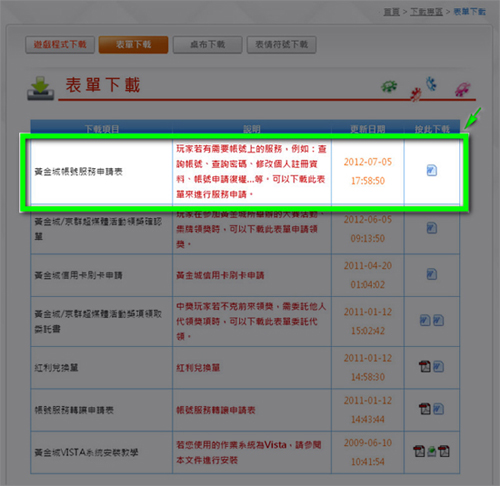Click description starting 中獎玩家若不克前來領獎
Viewport: 500px width, 486px height.
click(x=251, y=321)
